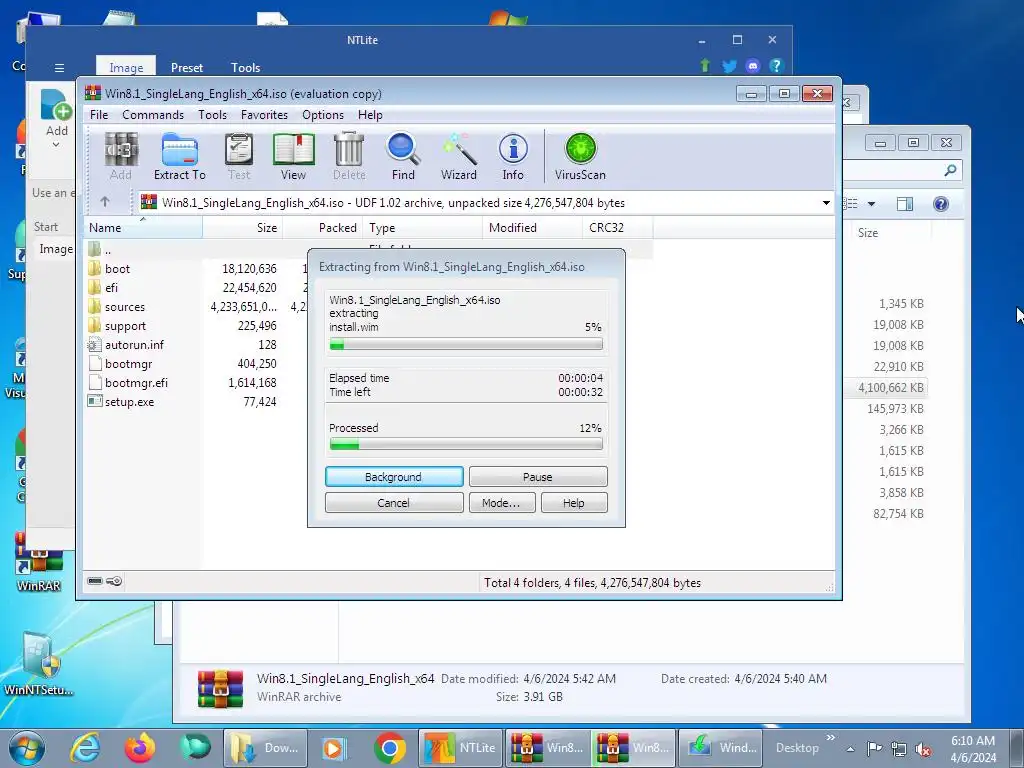Image resolution: width=1024 pixels, height=768 pixels.
Task: Click the taskbar clock showing 6:10 AM
Action: click(973, 748)
